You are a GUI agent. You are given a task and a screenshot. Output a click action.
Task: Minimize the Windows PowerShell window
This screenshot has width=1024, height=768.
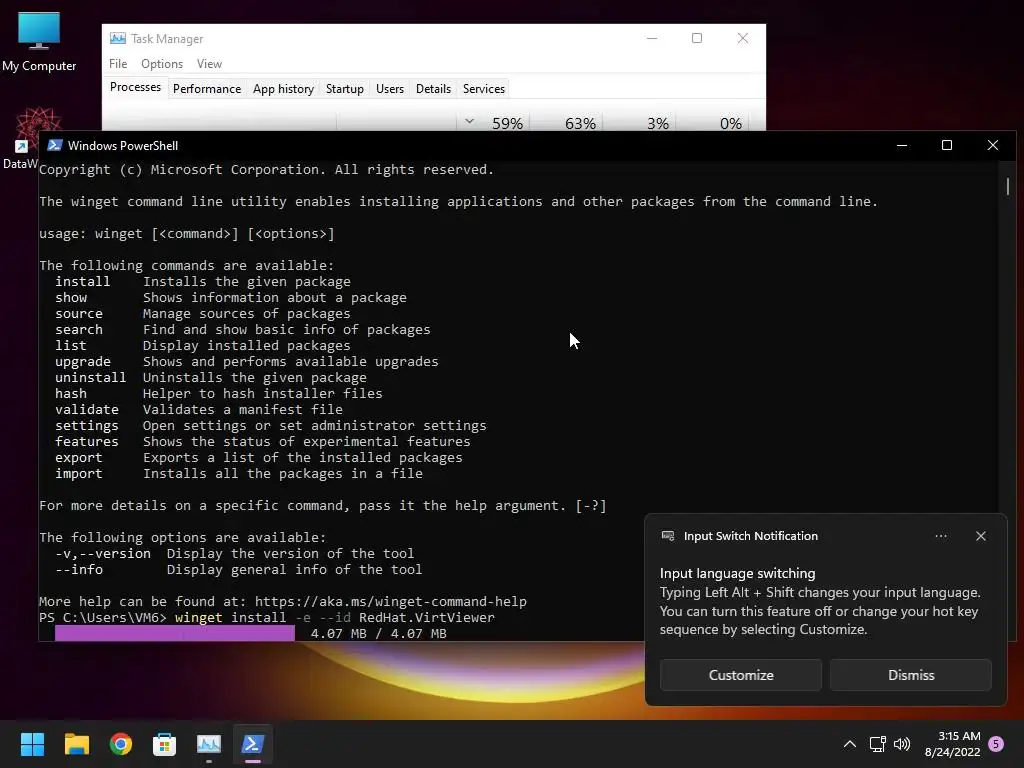[902, 145]
